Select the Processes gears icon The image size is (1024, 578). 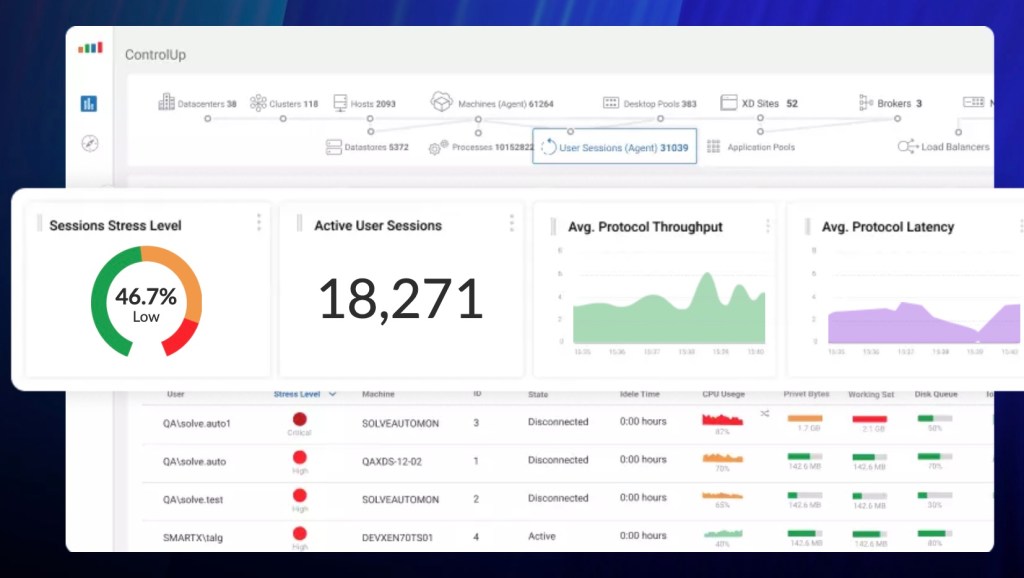[x=438, y=148]
